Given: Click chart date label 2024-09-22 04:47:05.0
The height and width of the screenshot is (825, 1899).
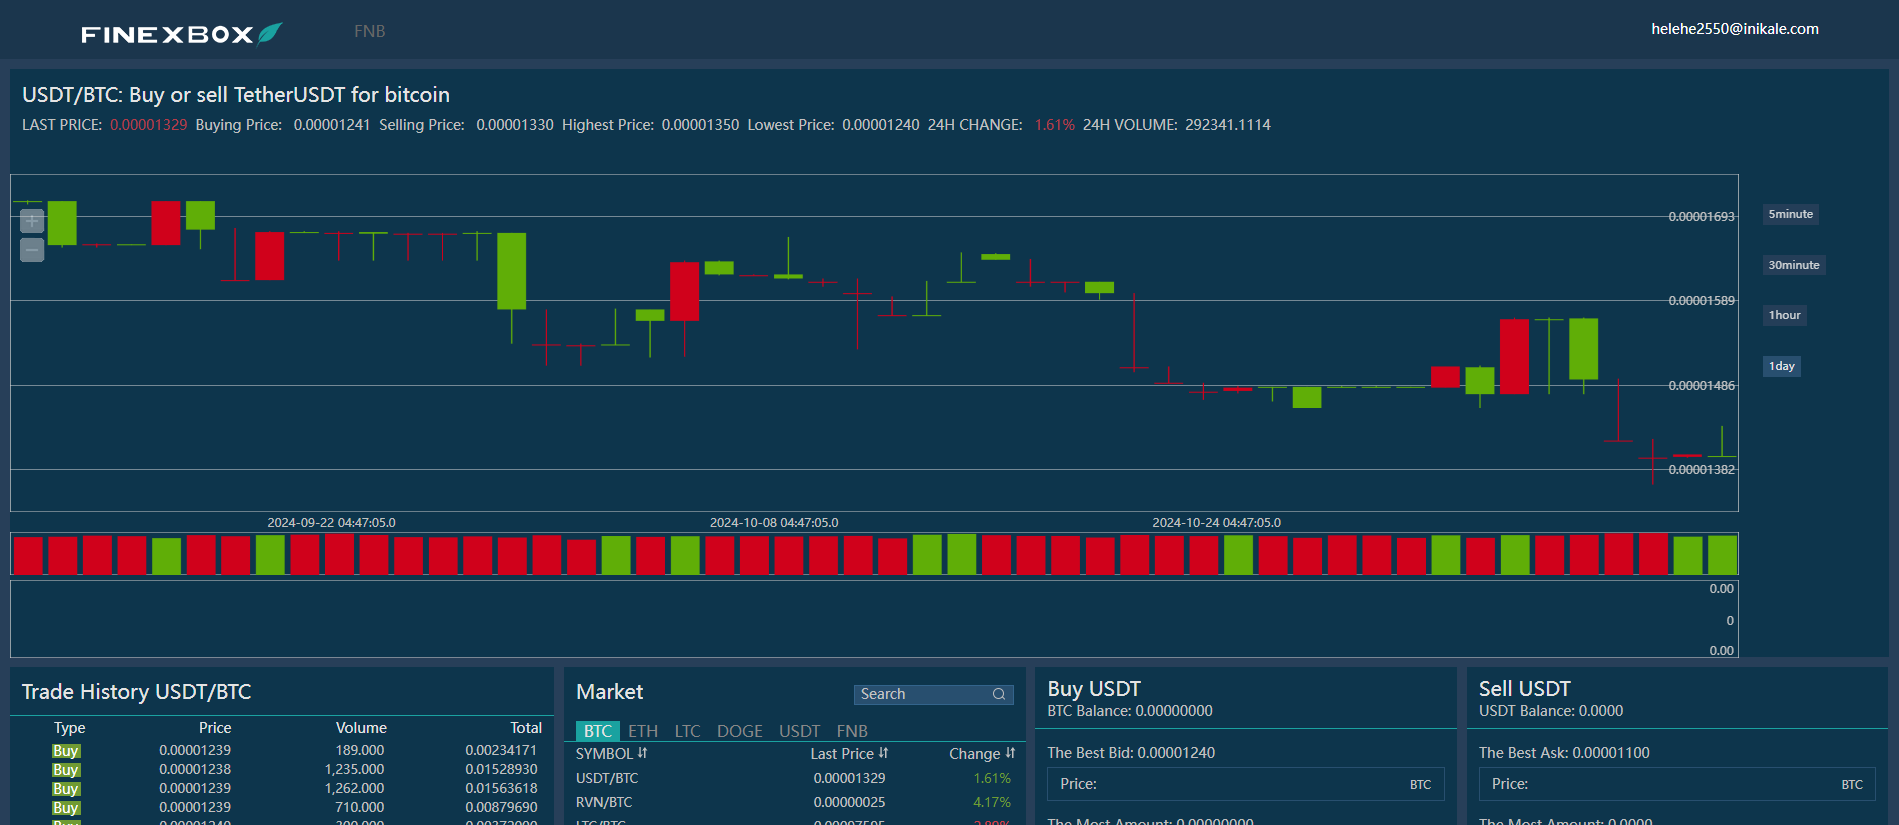Looking at the screenshot, I should [331, 523].
